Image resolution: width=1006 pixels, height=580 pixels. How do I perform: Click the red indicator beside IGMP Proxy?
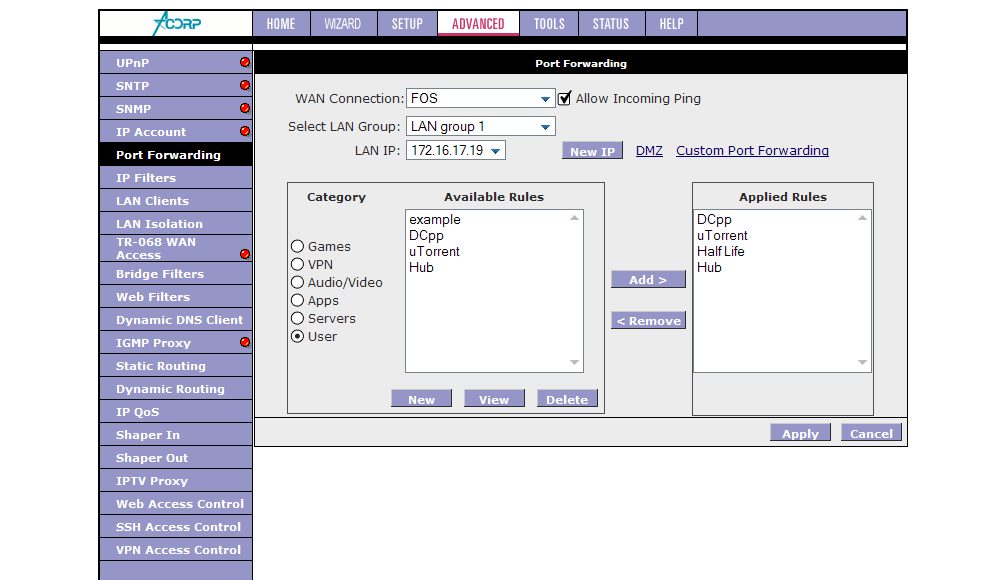click(x=244, y=342)
